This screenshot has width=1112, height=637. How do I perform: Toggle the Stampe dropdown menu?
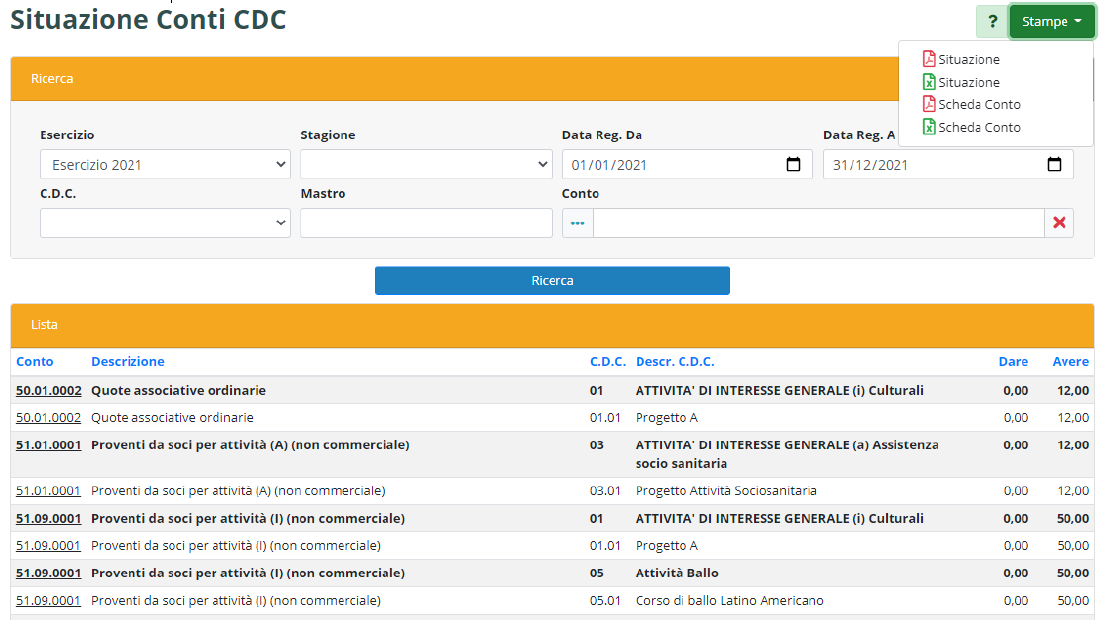(1052, 21)
